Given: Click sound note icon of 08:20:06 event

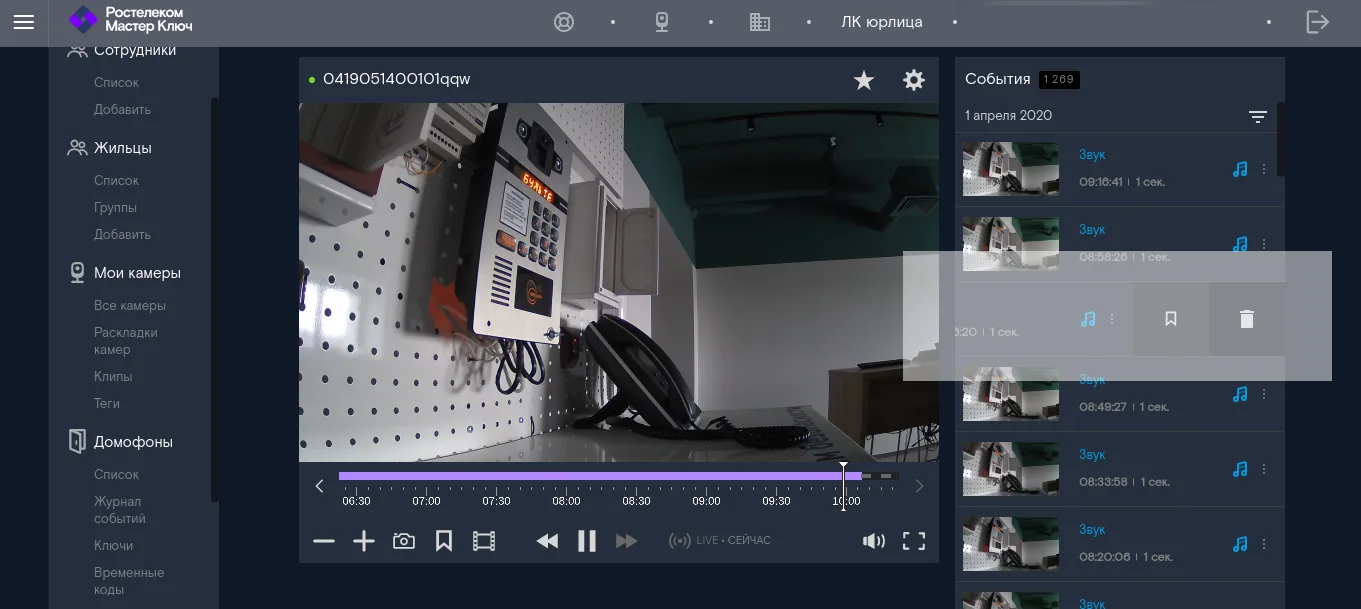Looking at the screenshot, I should coord(1240,544).
